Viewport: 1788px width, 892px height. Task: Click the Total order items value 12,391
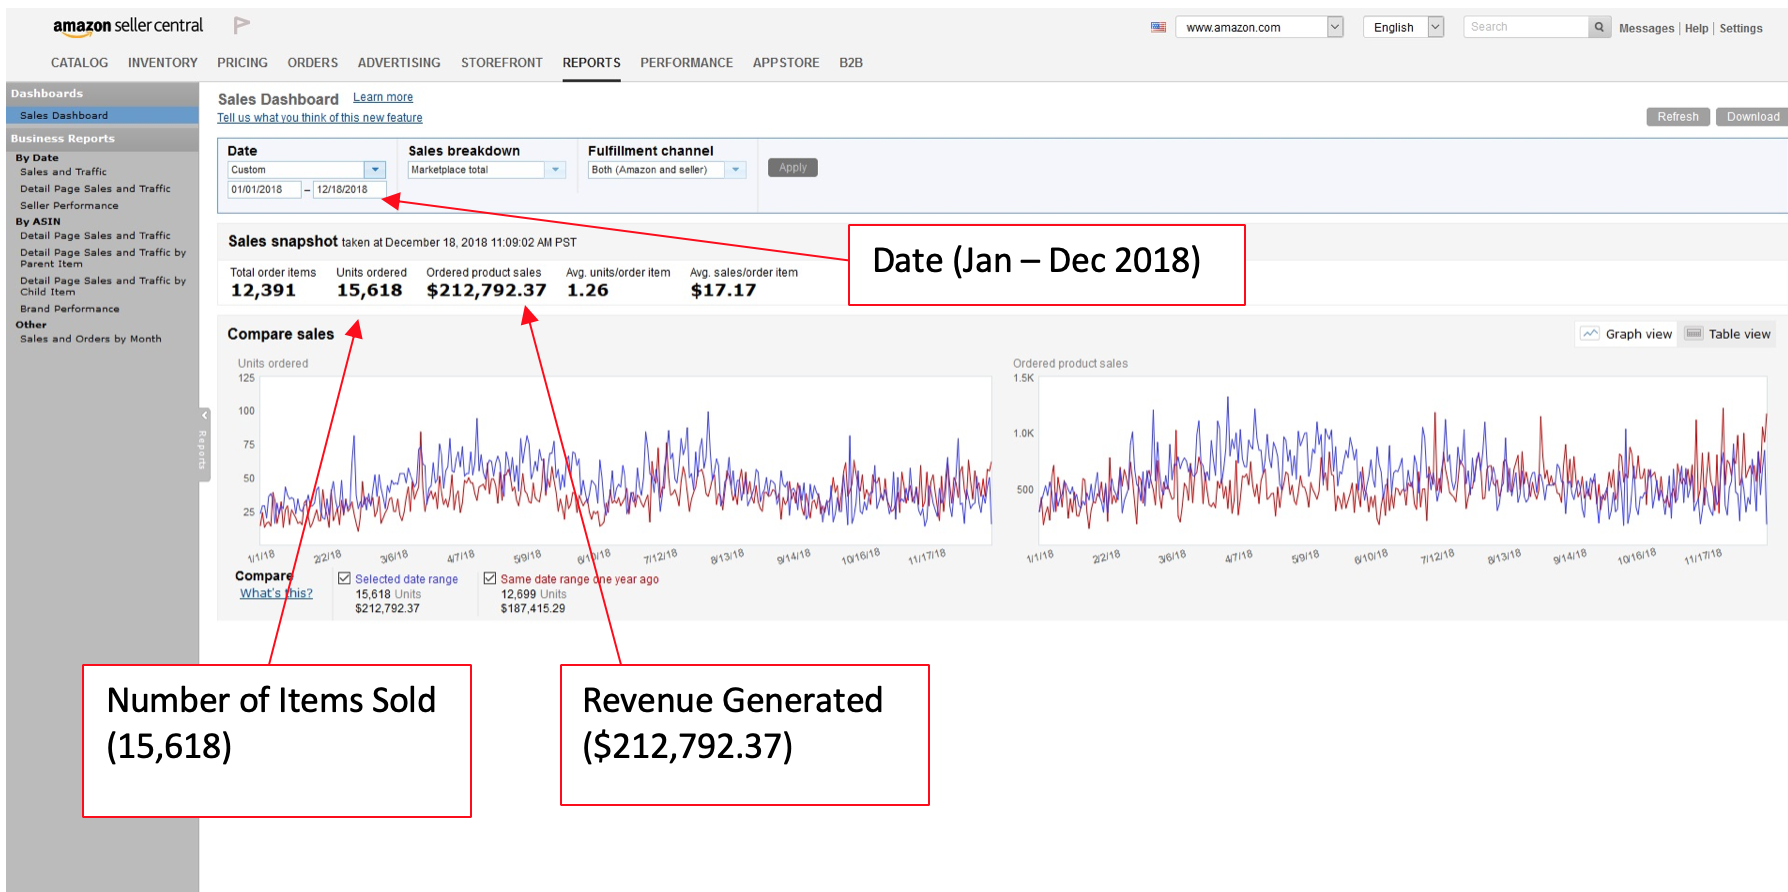pos(263,290)
